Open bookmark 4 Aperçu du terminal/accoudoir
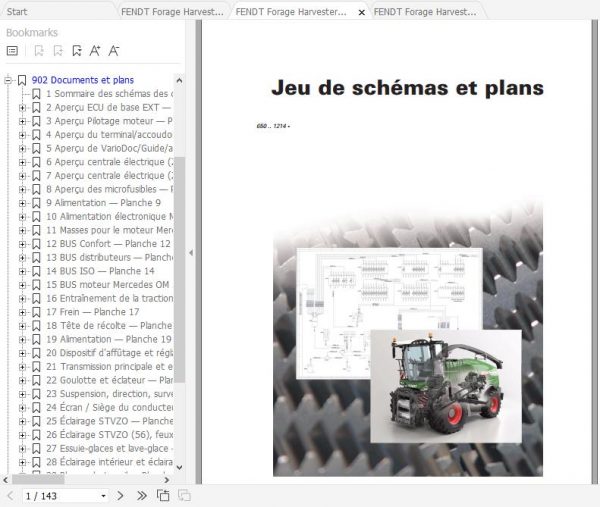 (109, 135)
